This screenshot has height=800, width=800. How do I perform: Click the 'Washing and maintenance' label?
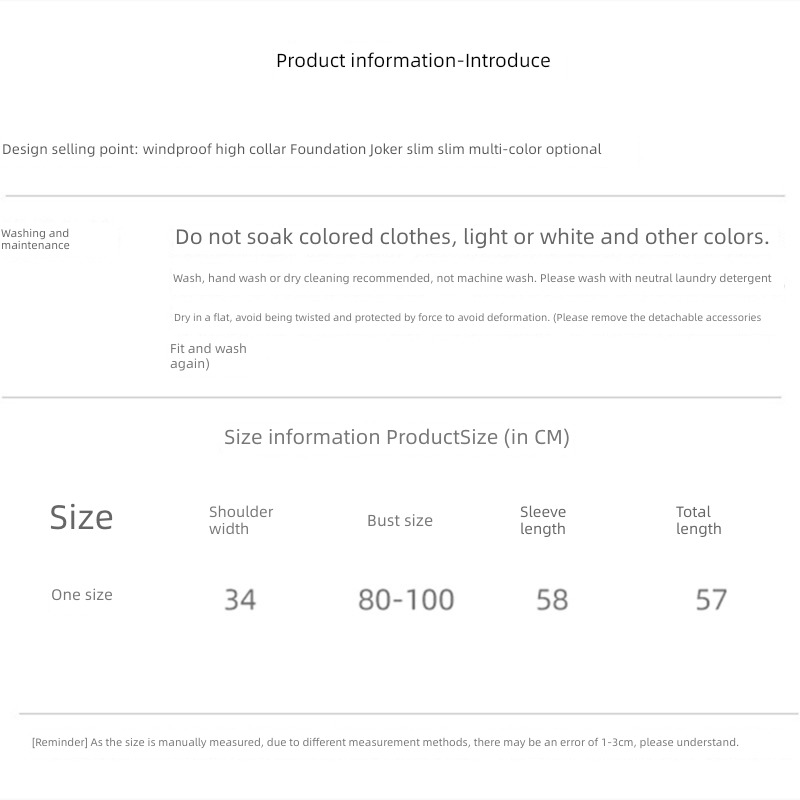[35, 239]
